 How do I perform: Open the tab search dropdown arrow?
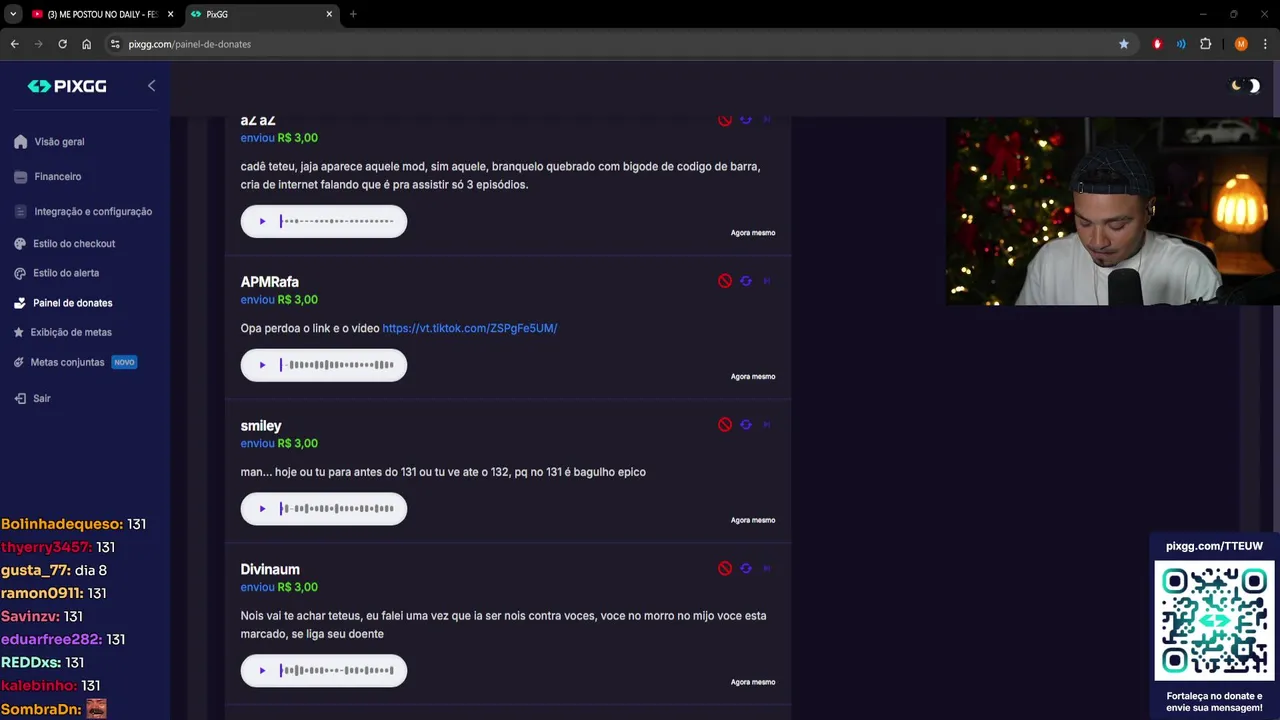13,14
